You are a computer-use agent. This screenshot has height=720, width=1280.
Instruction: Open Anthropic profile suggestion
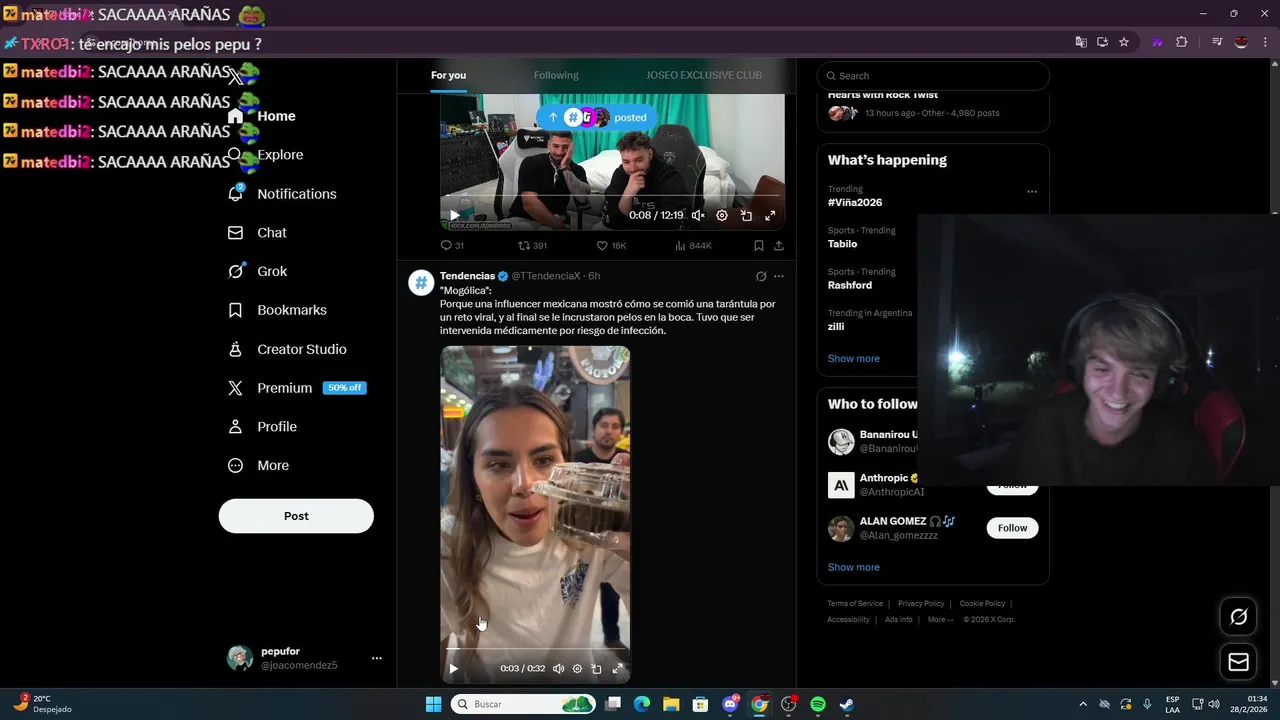tap(884, 478)
